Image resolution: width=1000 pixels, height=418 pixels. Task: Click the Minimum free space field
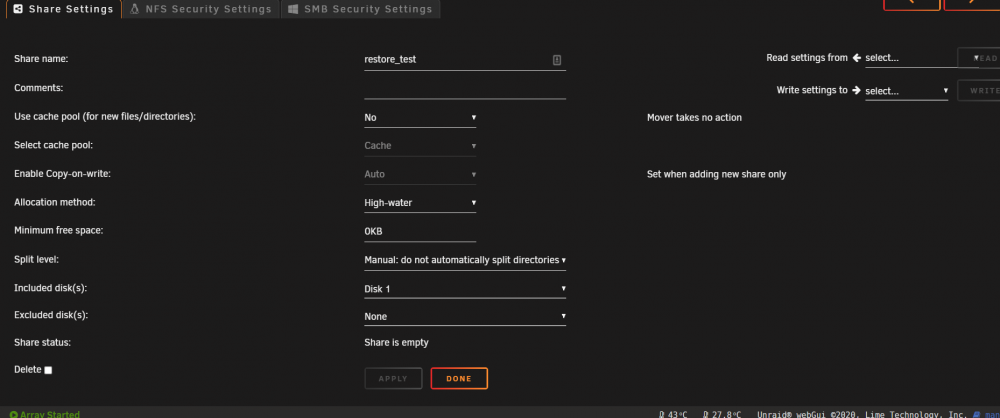(x=420, y=232)
